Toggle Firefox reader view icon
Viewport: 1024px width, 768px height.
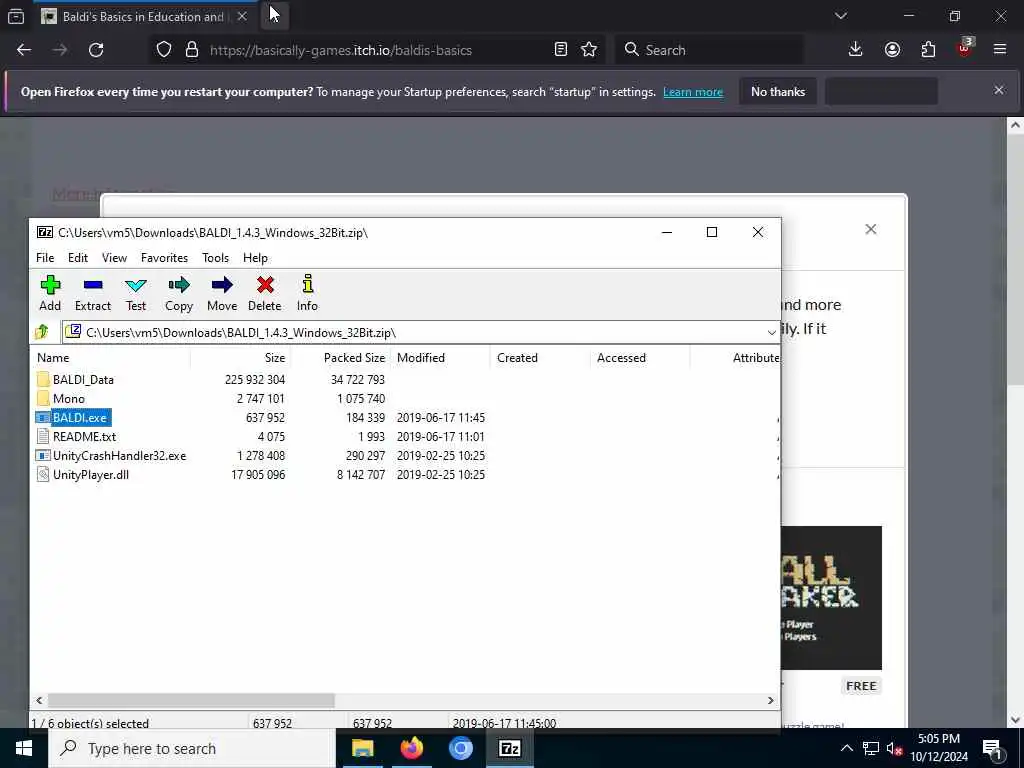pyautogui.click(x=560, y=50)
